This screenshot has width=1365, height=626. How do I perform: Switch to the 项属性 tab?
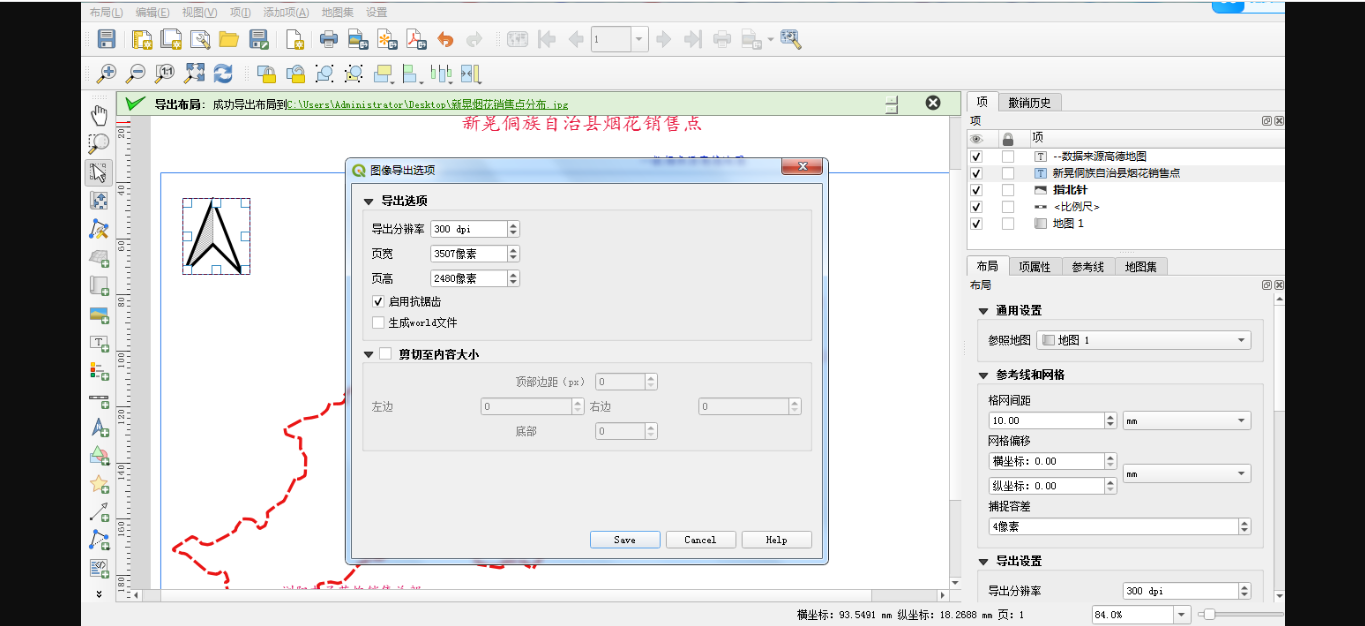[1034, 266]
